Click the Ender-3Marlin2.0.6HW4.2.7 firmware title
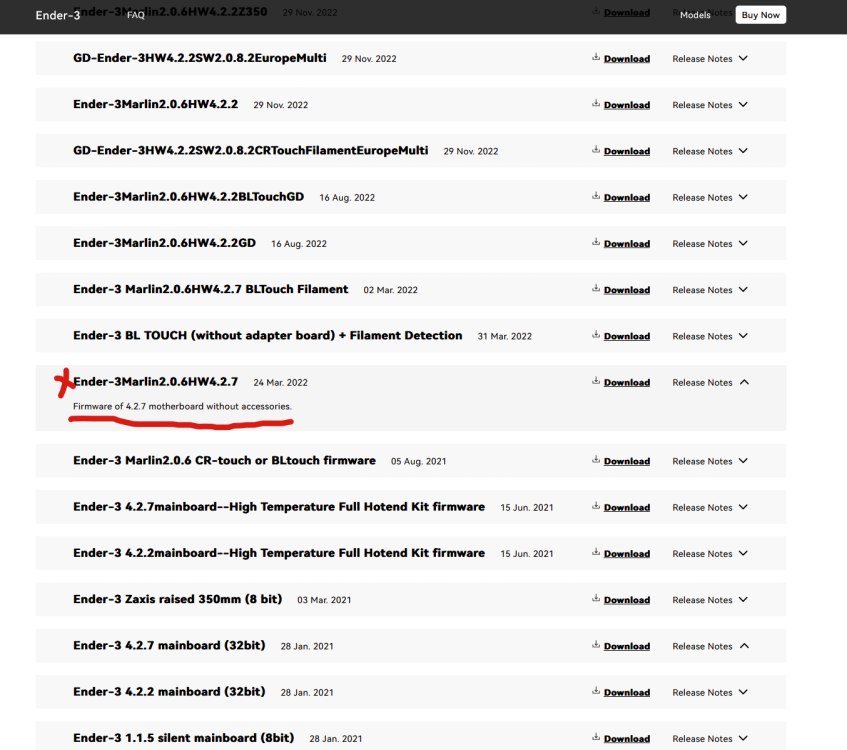The image size is (847, 750). point(156,381)
